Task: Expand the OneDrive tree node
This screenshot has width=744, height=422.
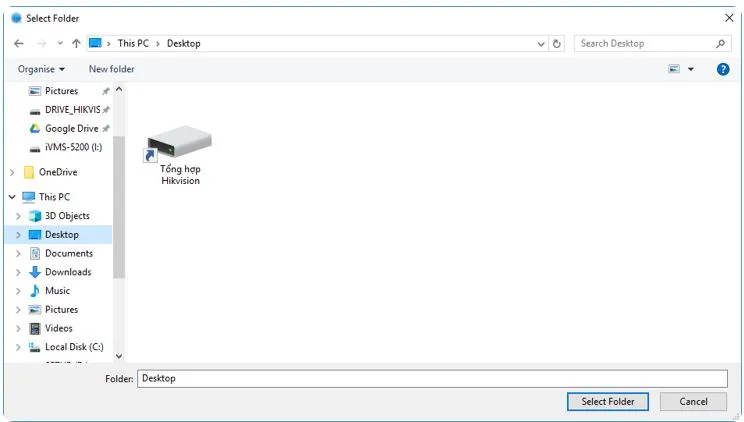Action: (12, 172)
